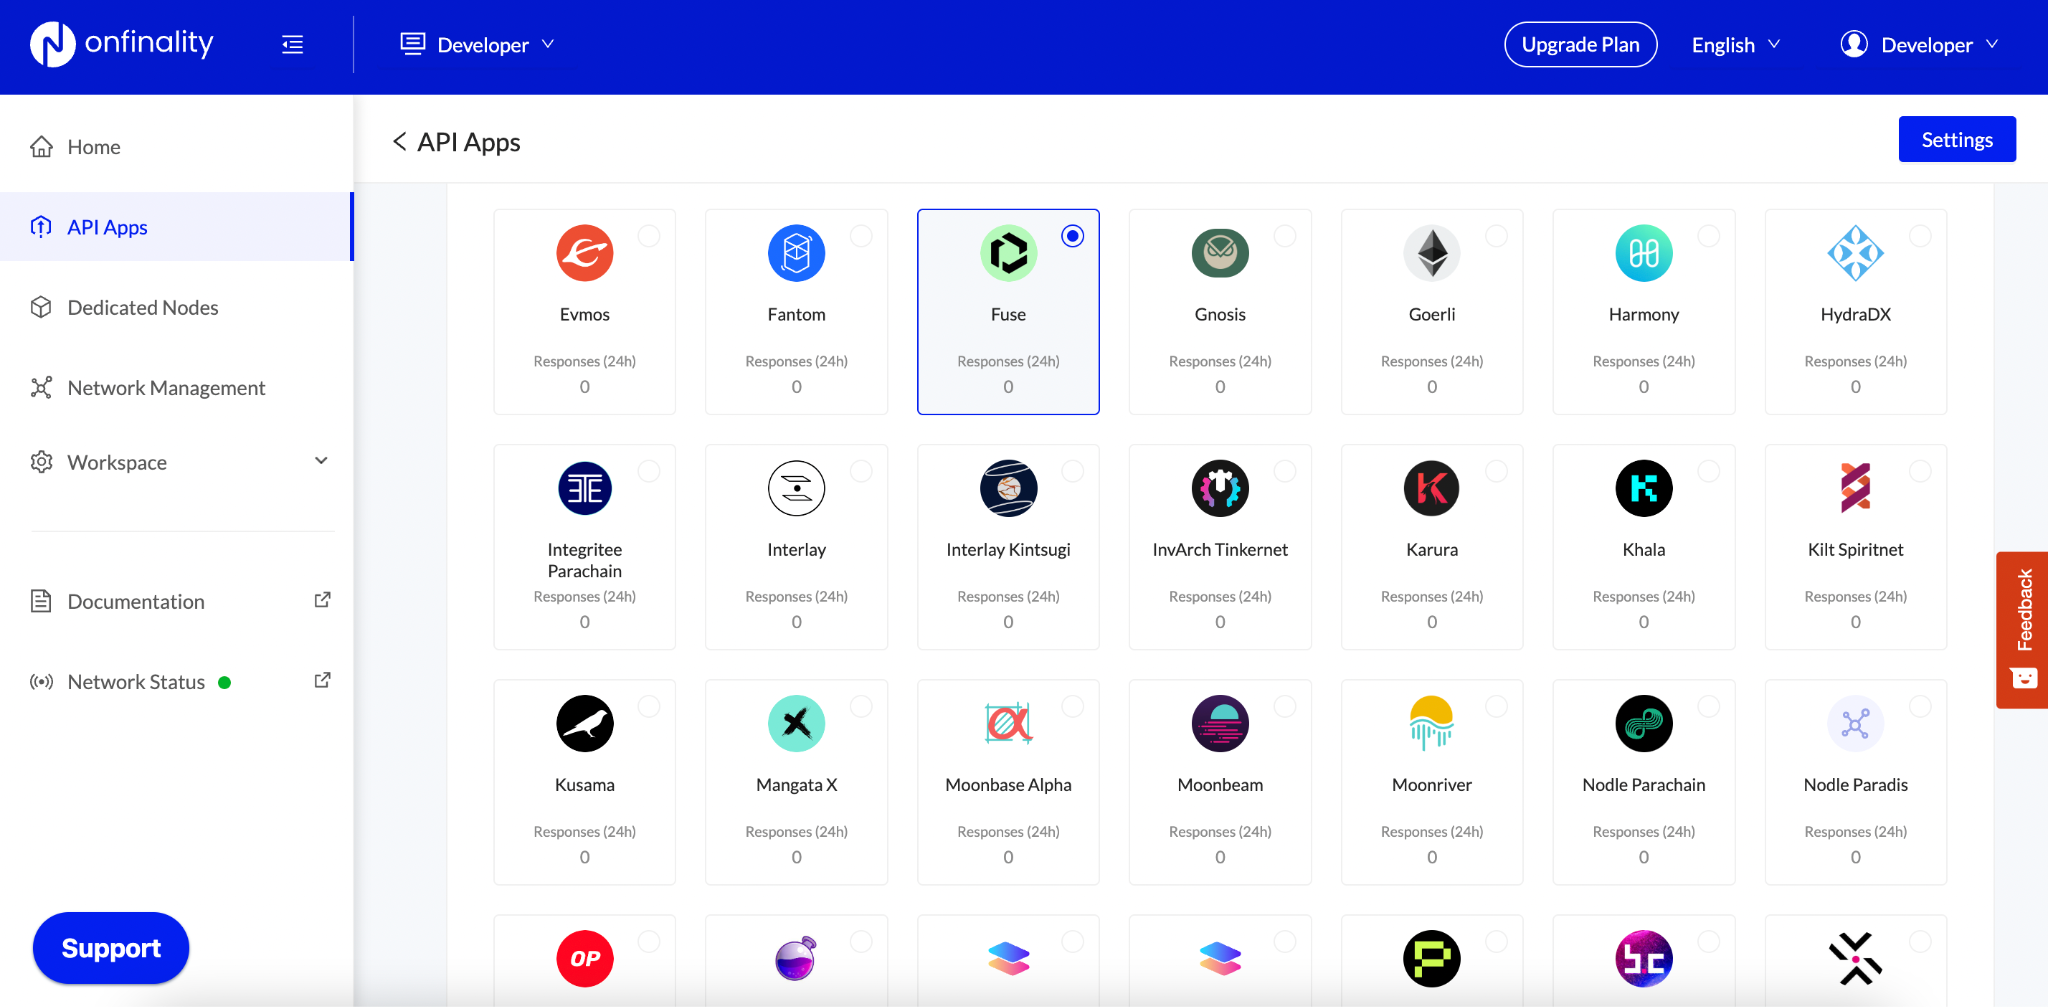Click the Moonbase Alpha logo

pos(1008,723)
